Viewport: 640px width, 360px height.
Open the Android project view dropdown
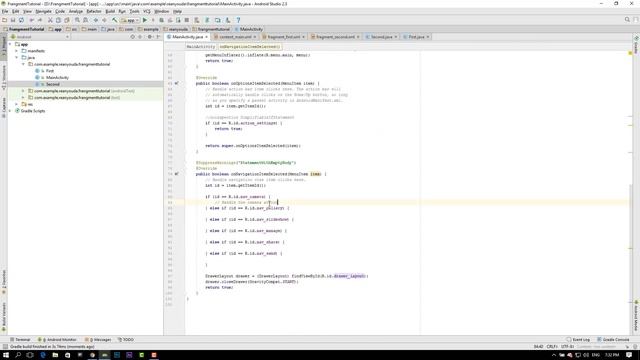click(x=40, y=37)
